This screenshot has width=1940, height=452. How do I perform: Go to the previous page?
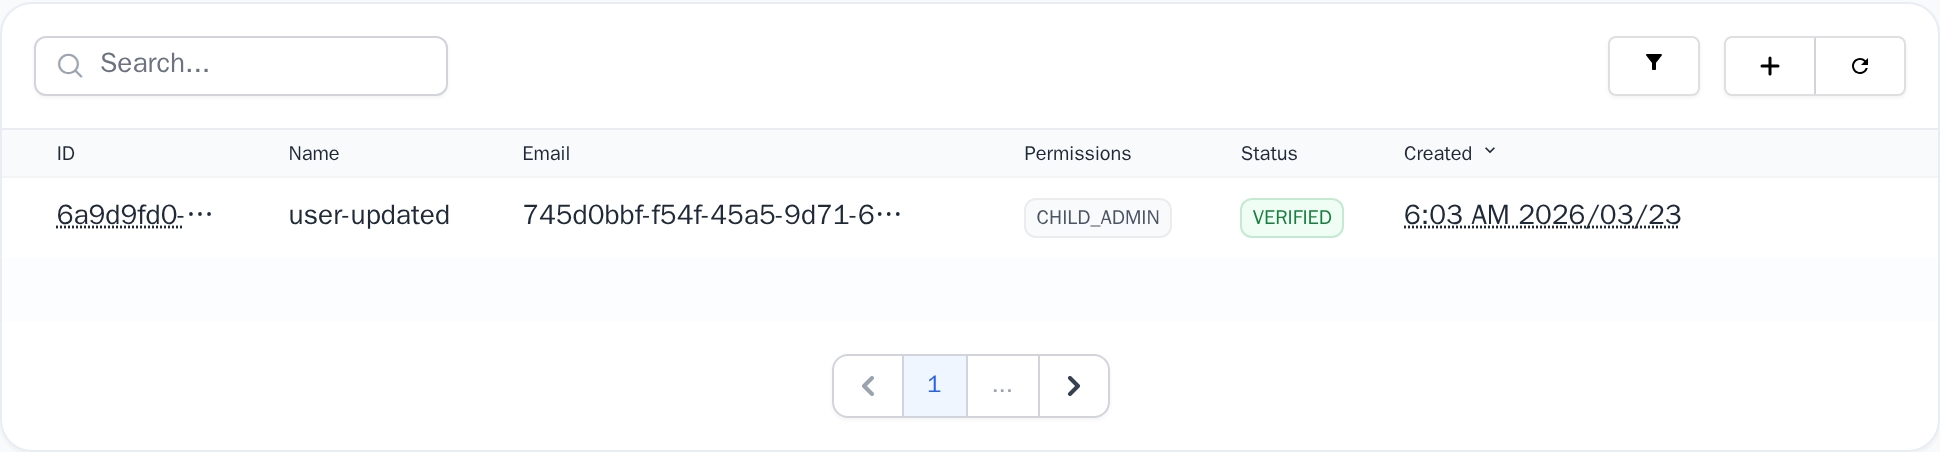tap(868, 386)
